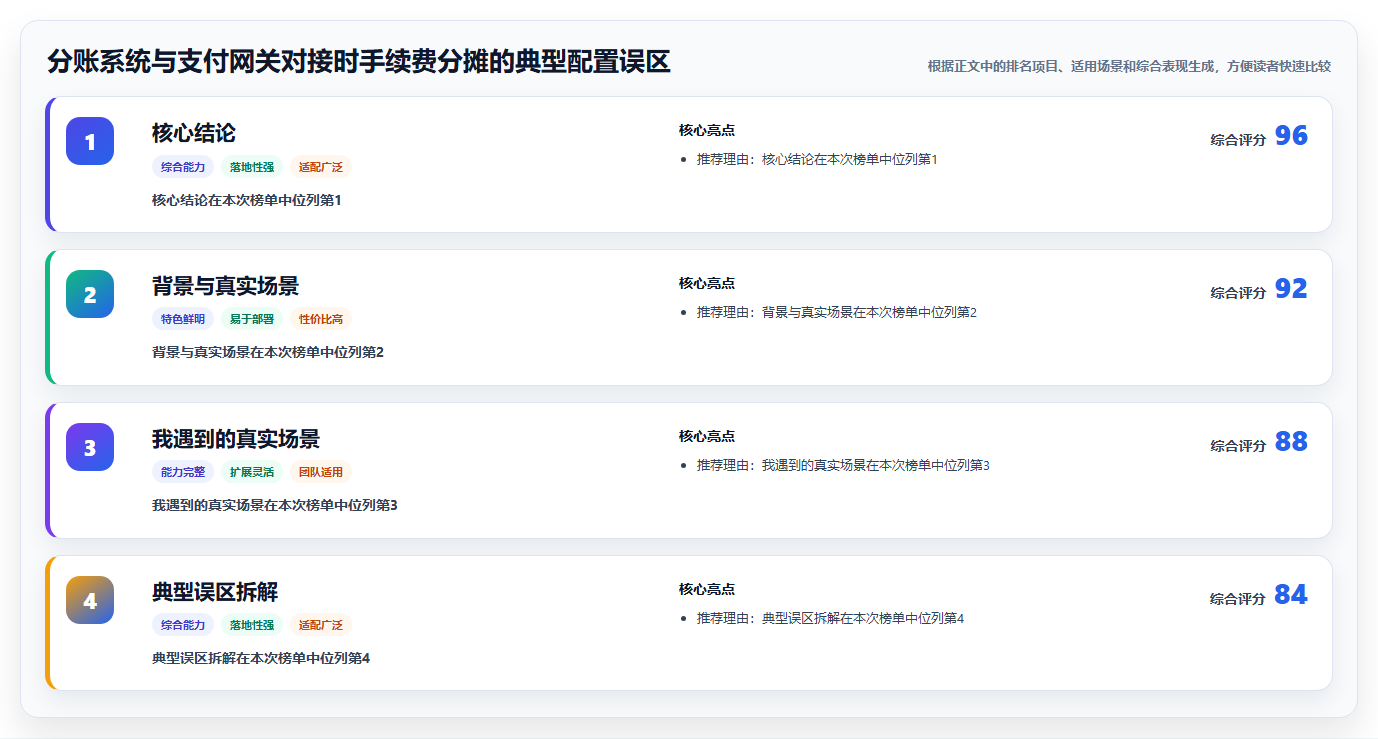
Task: Click summary line 典型误区拆解在本次榜单中位列第4
Action: (x=261, y=658)
